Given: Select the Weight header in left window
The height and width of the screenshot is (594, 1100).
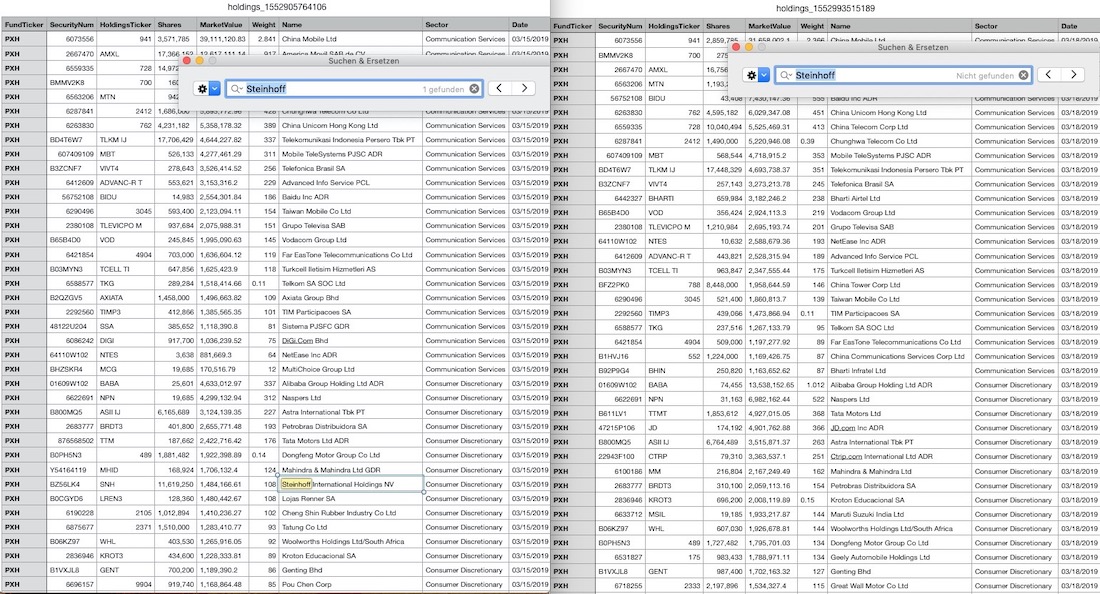Looking at the screenshot, I should pos(264,25).
